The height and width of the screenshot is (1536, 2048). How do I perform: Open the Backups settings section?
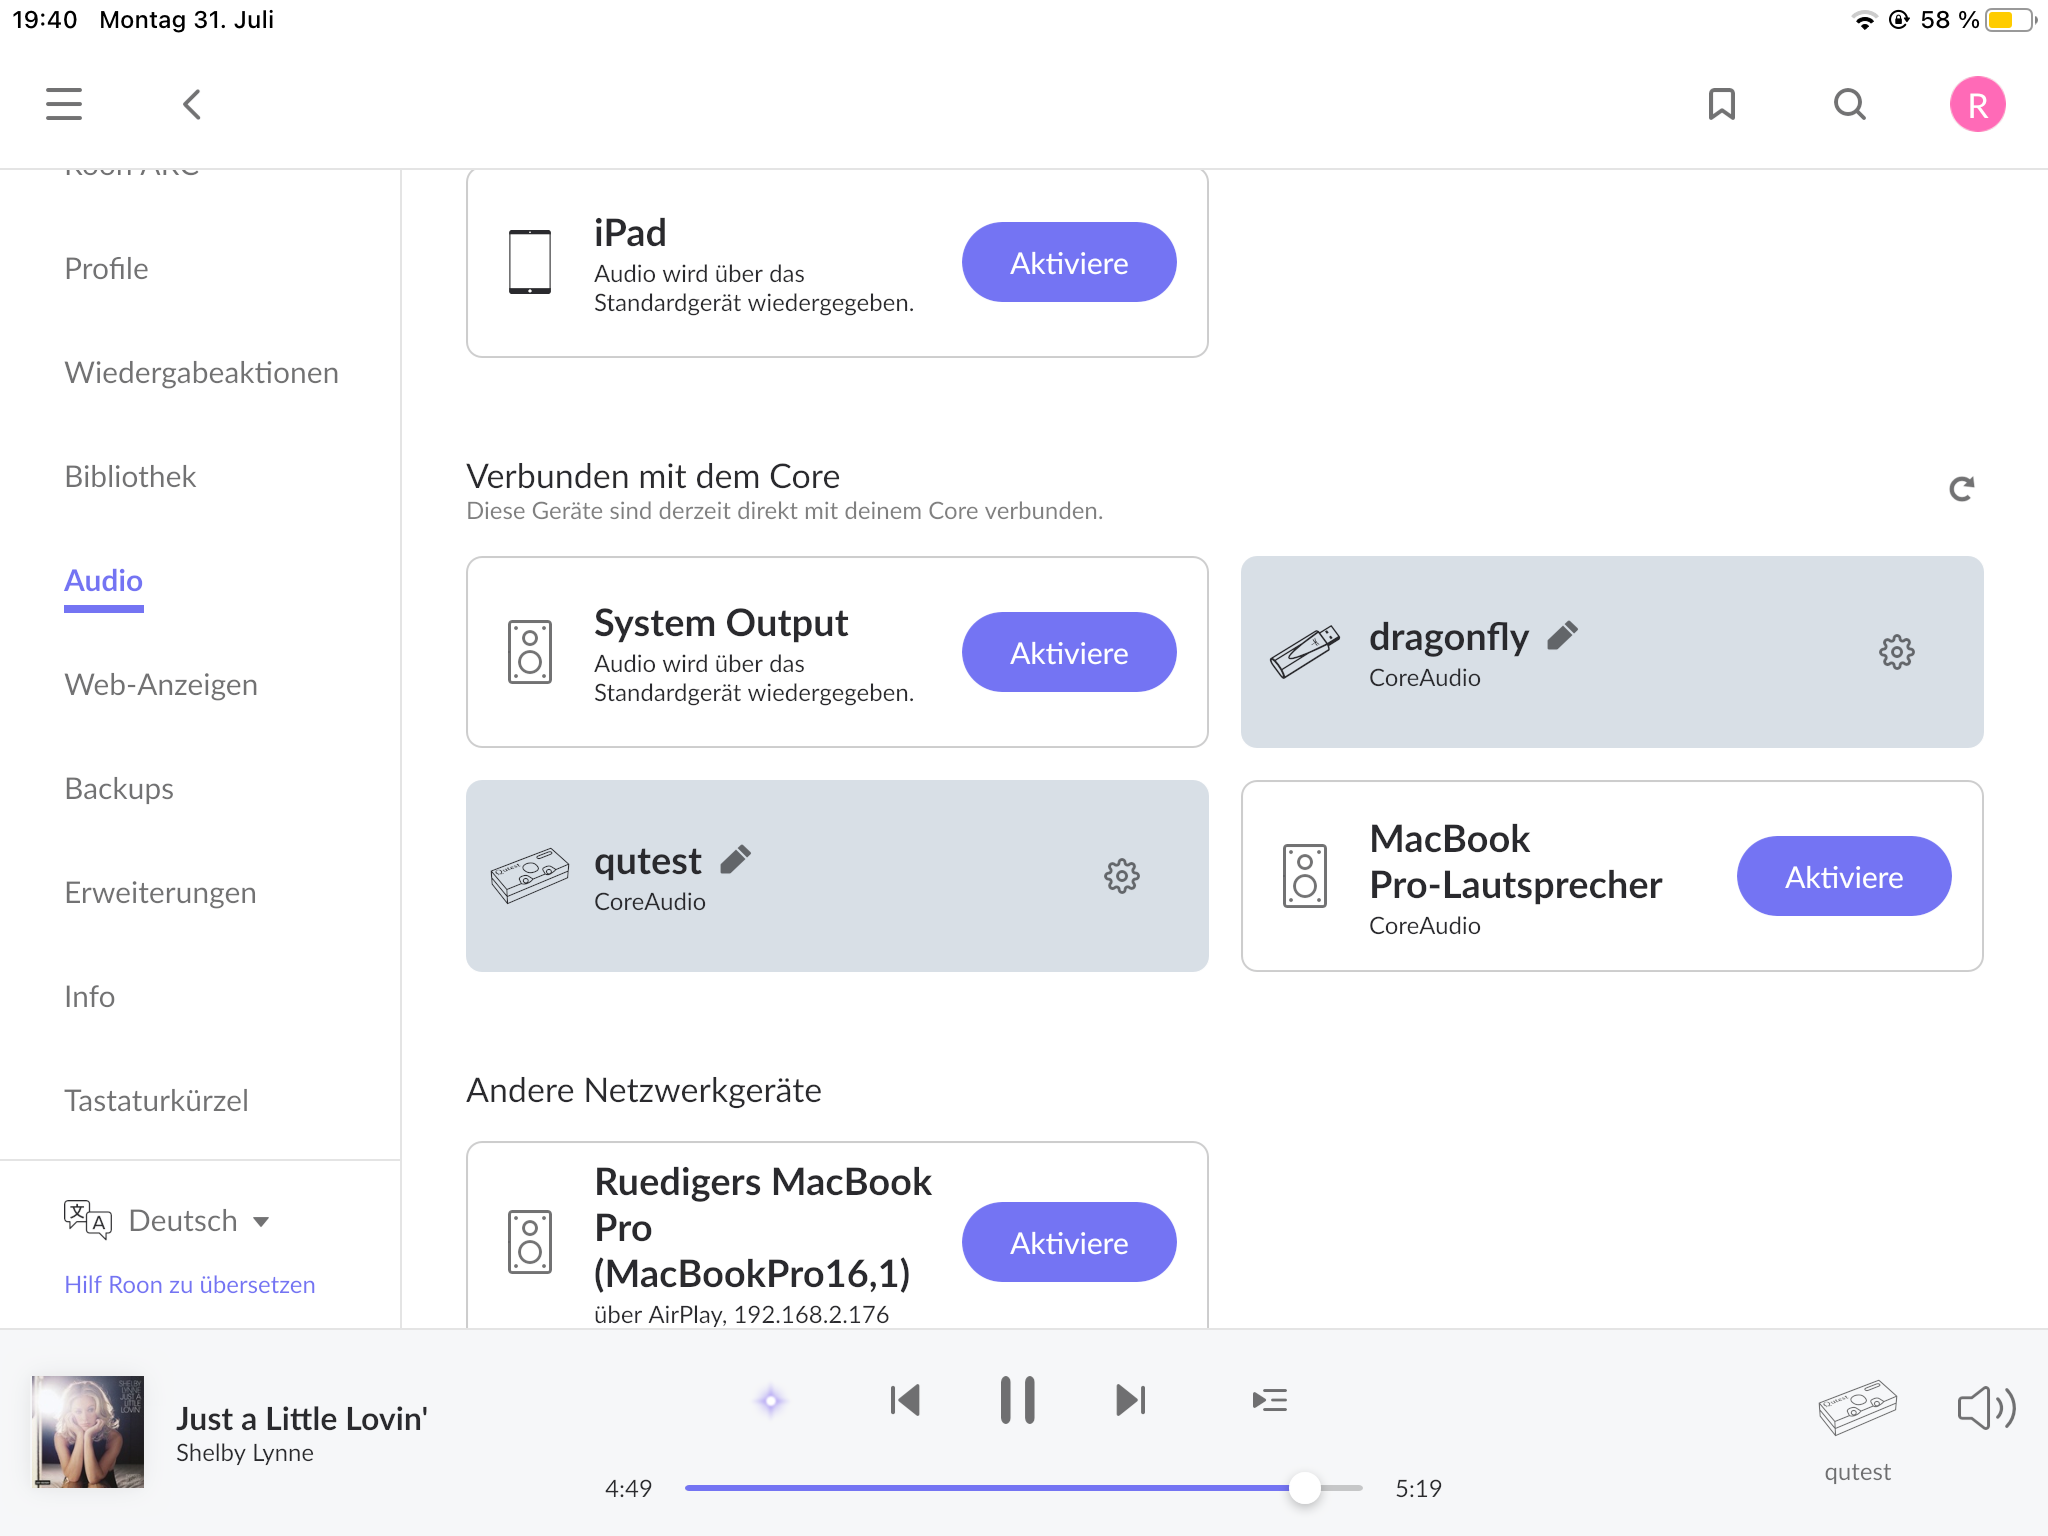pyautogui.click(x=119, y=789)
